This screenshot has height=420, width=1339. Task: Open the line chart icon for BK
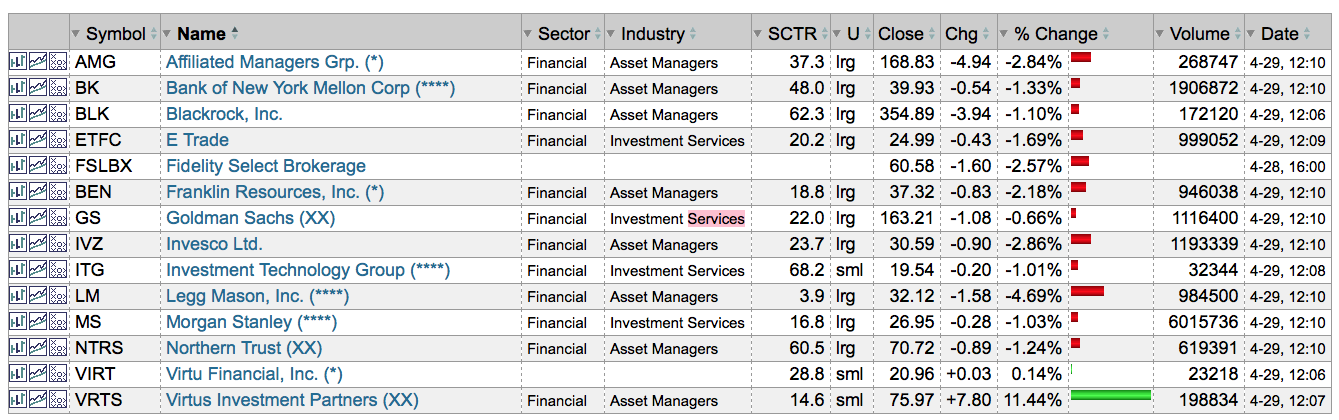coord(38,88)
